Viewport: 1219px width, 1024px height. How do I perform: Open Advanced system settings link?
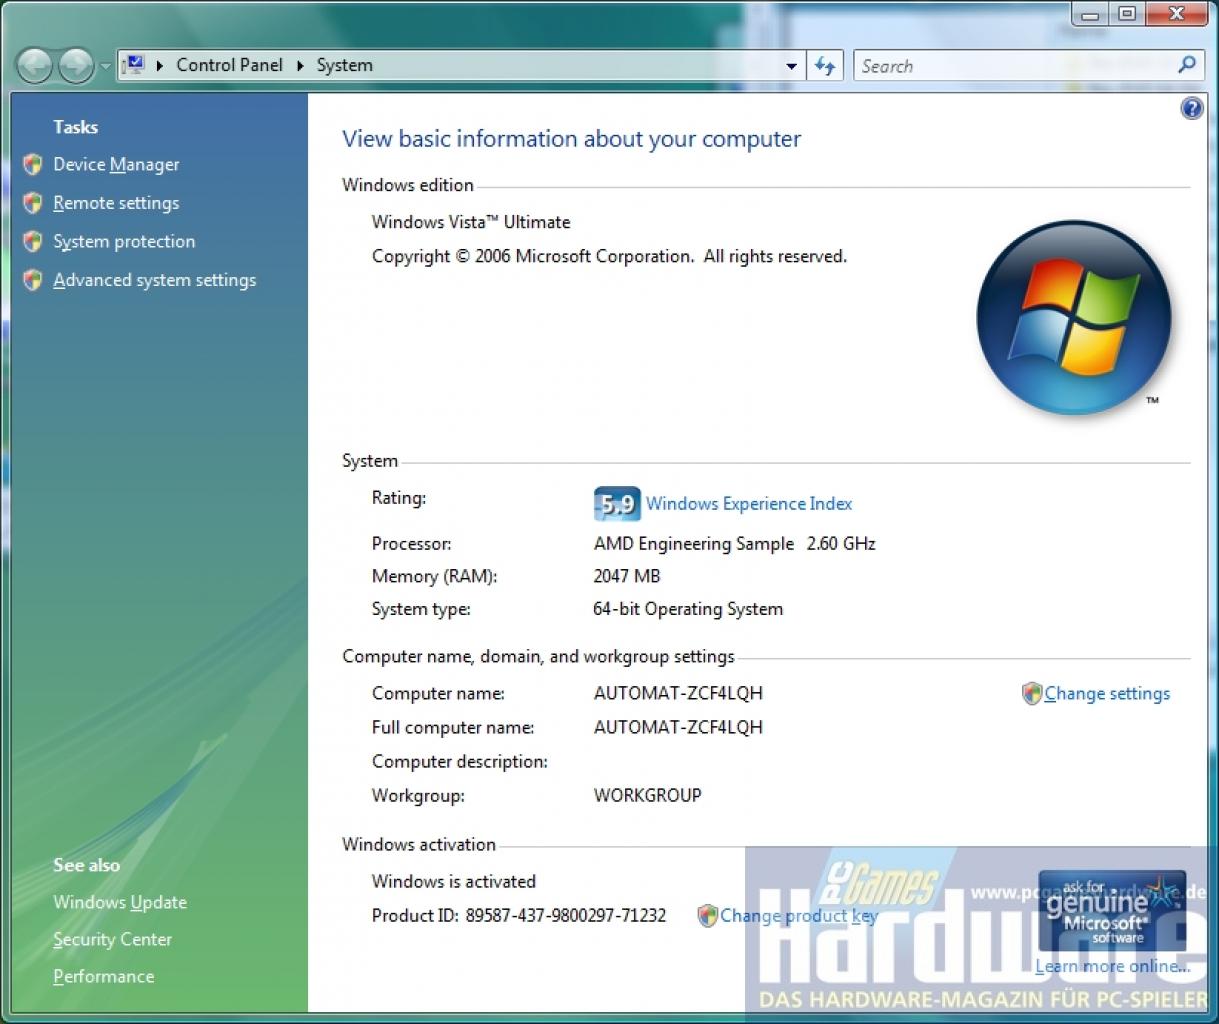(x=155, y=280)
